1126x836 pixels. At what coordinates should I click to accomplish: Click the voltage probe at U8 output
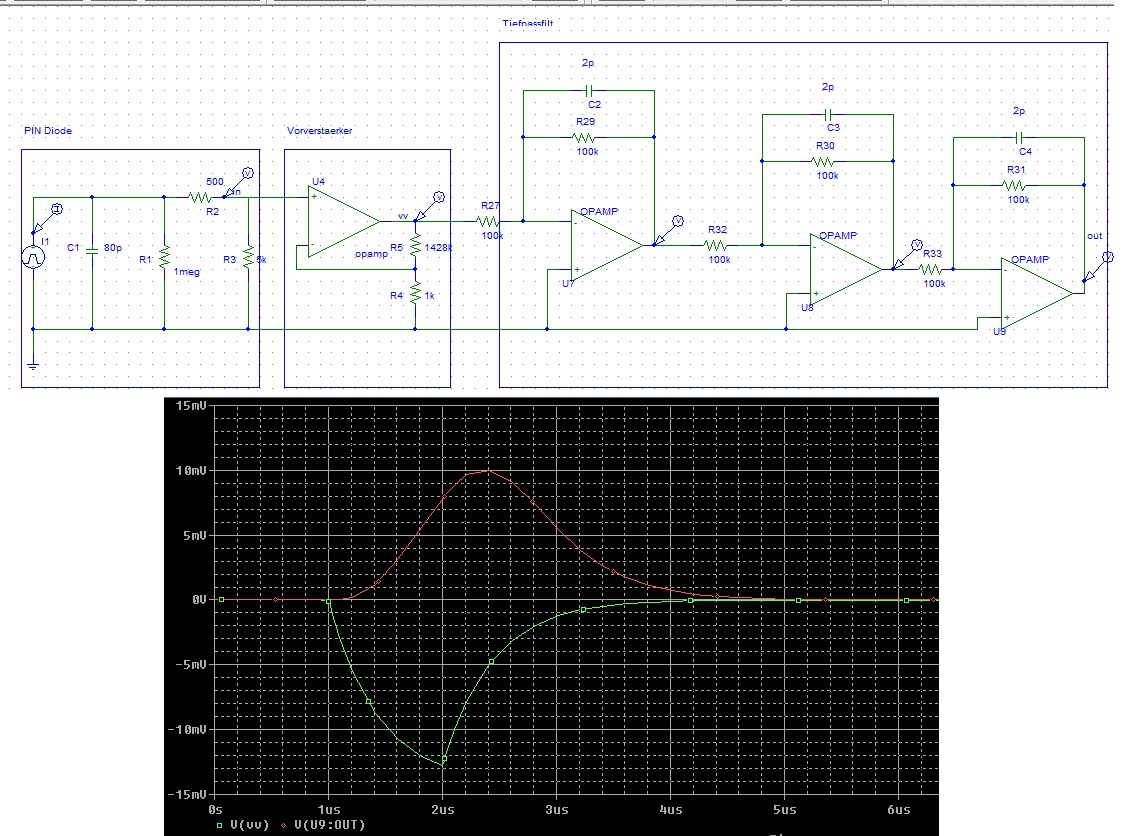pos(908,254)
